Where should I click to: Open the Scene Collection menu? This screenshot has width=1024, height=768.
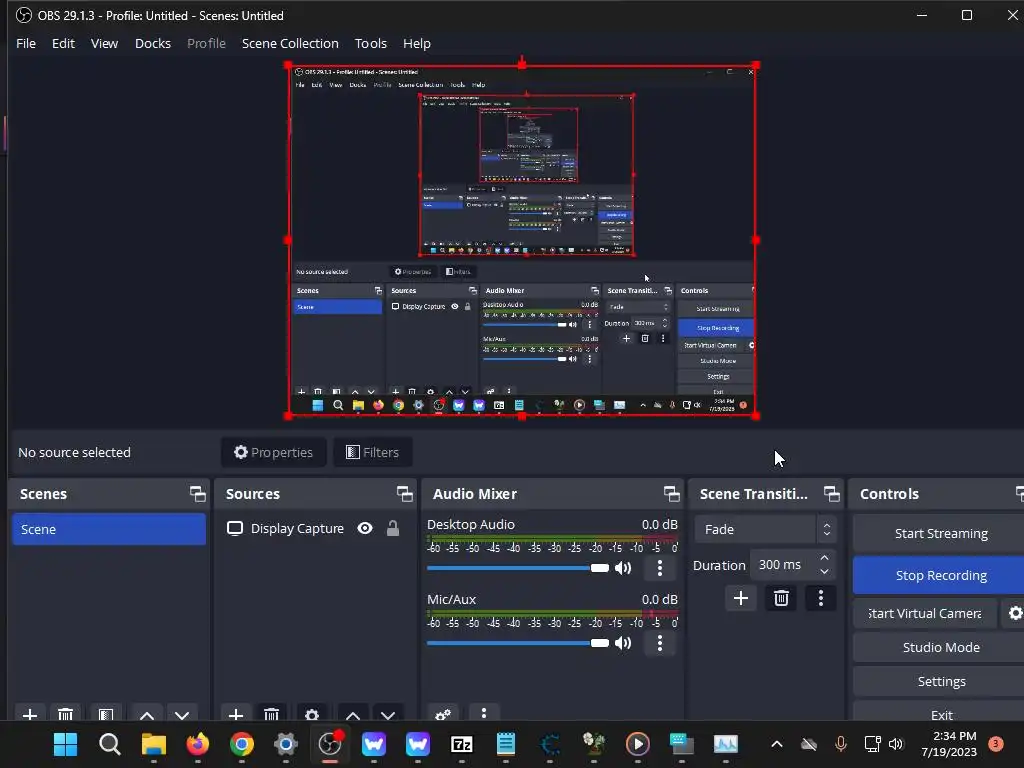[290, 43]
